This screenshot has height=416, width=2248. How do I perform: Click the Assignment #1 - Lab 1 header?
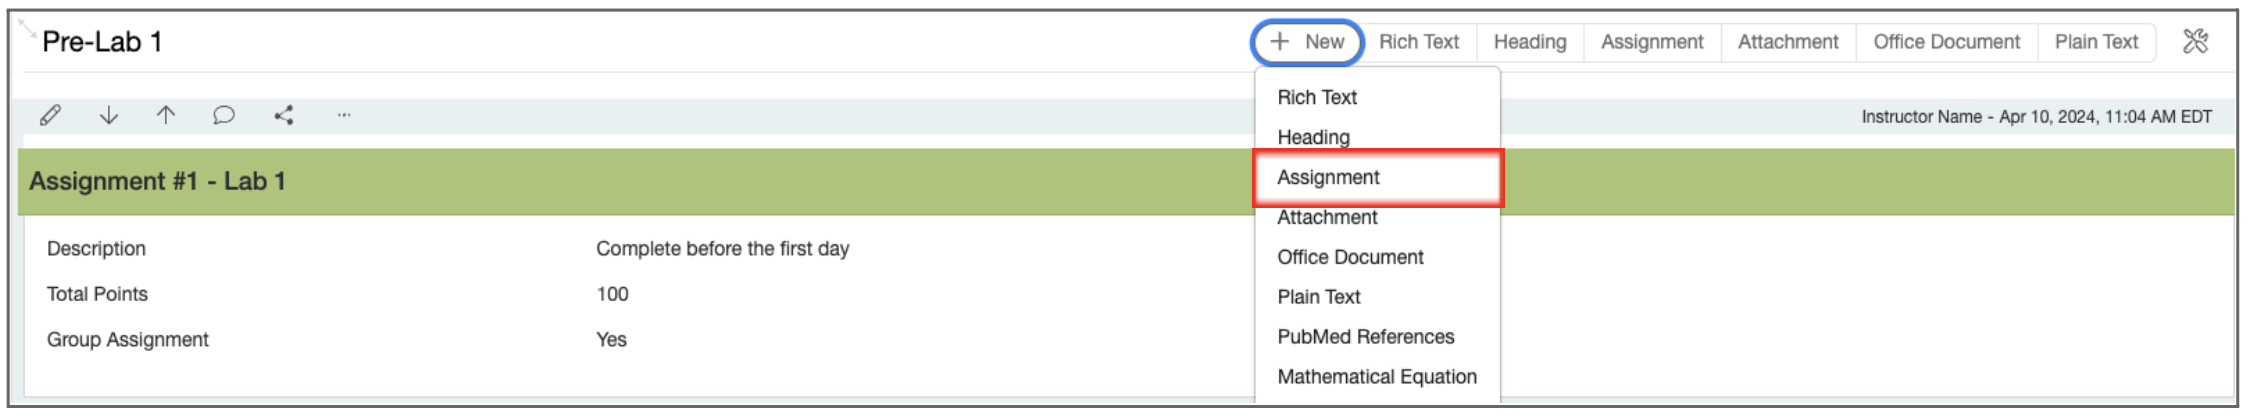coord(157,182)
